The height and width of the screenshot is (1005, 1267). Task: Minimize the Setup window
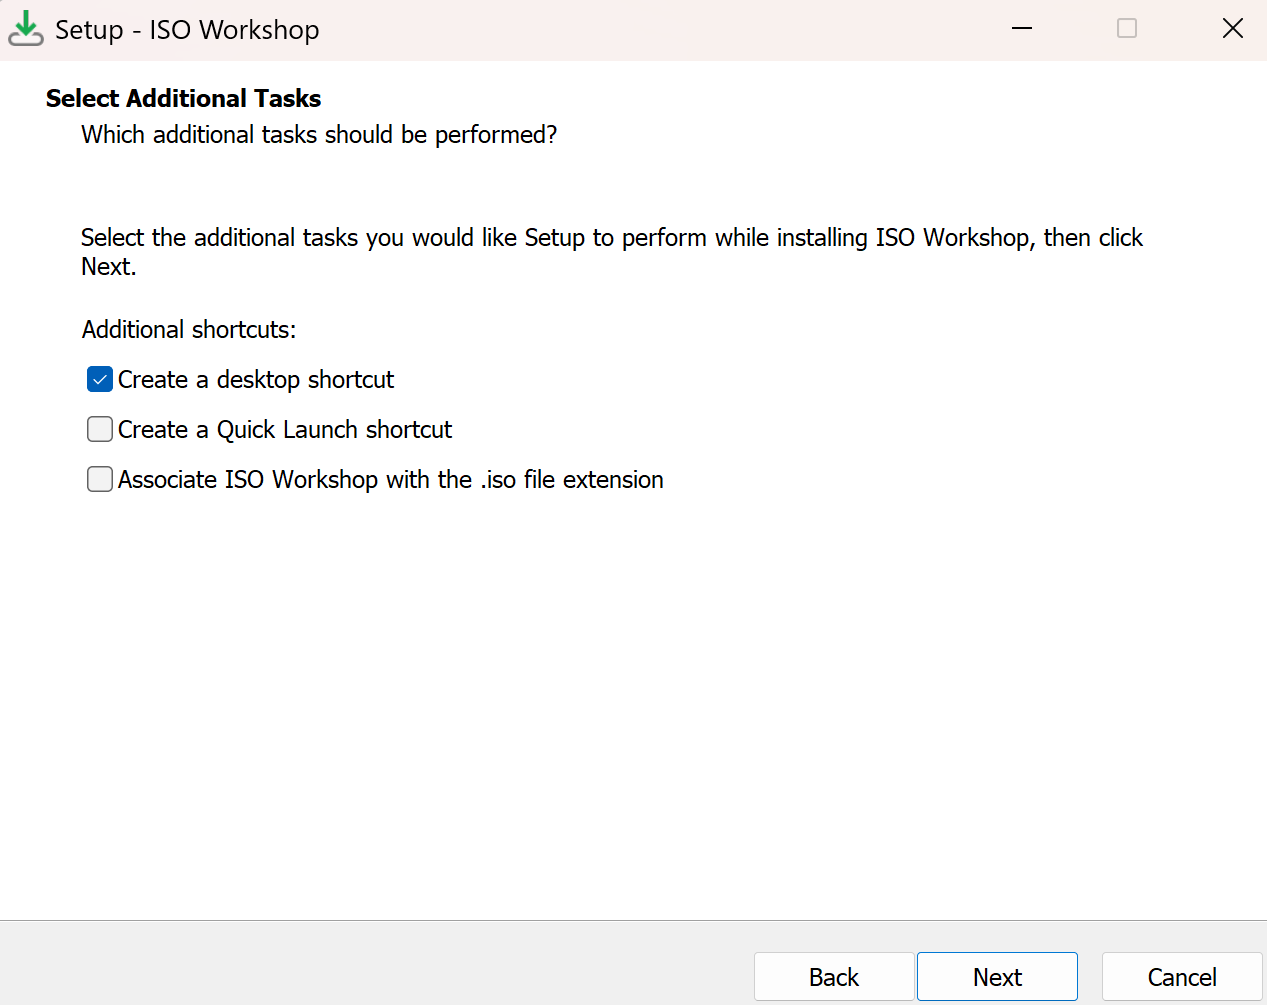1022,28
